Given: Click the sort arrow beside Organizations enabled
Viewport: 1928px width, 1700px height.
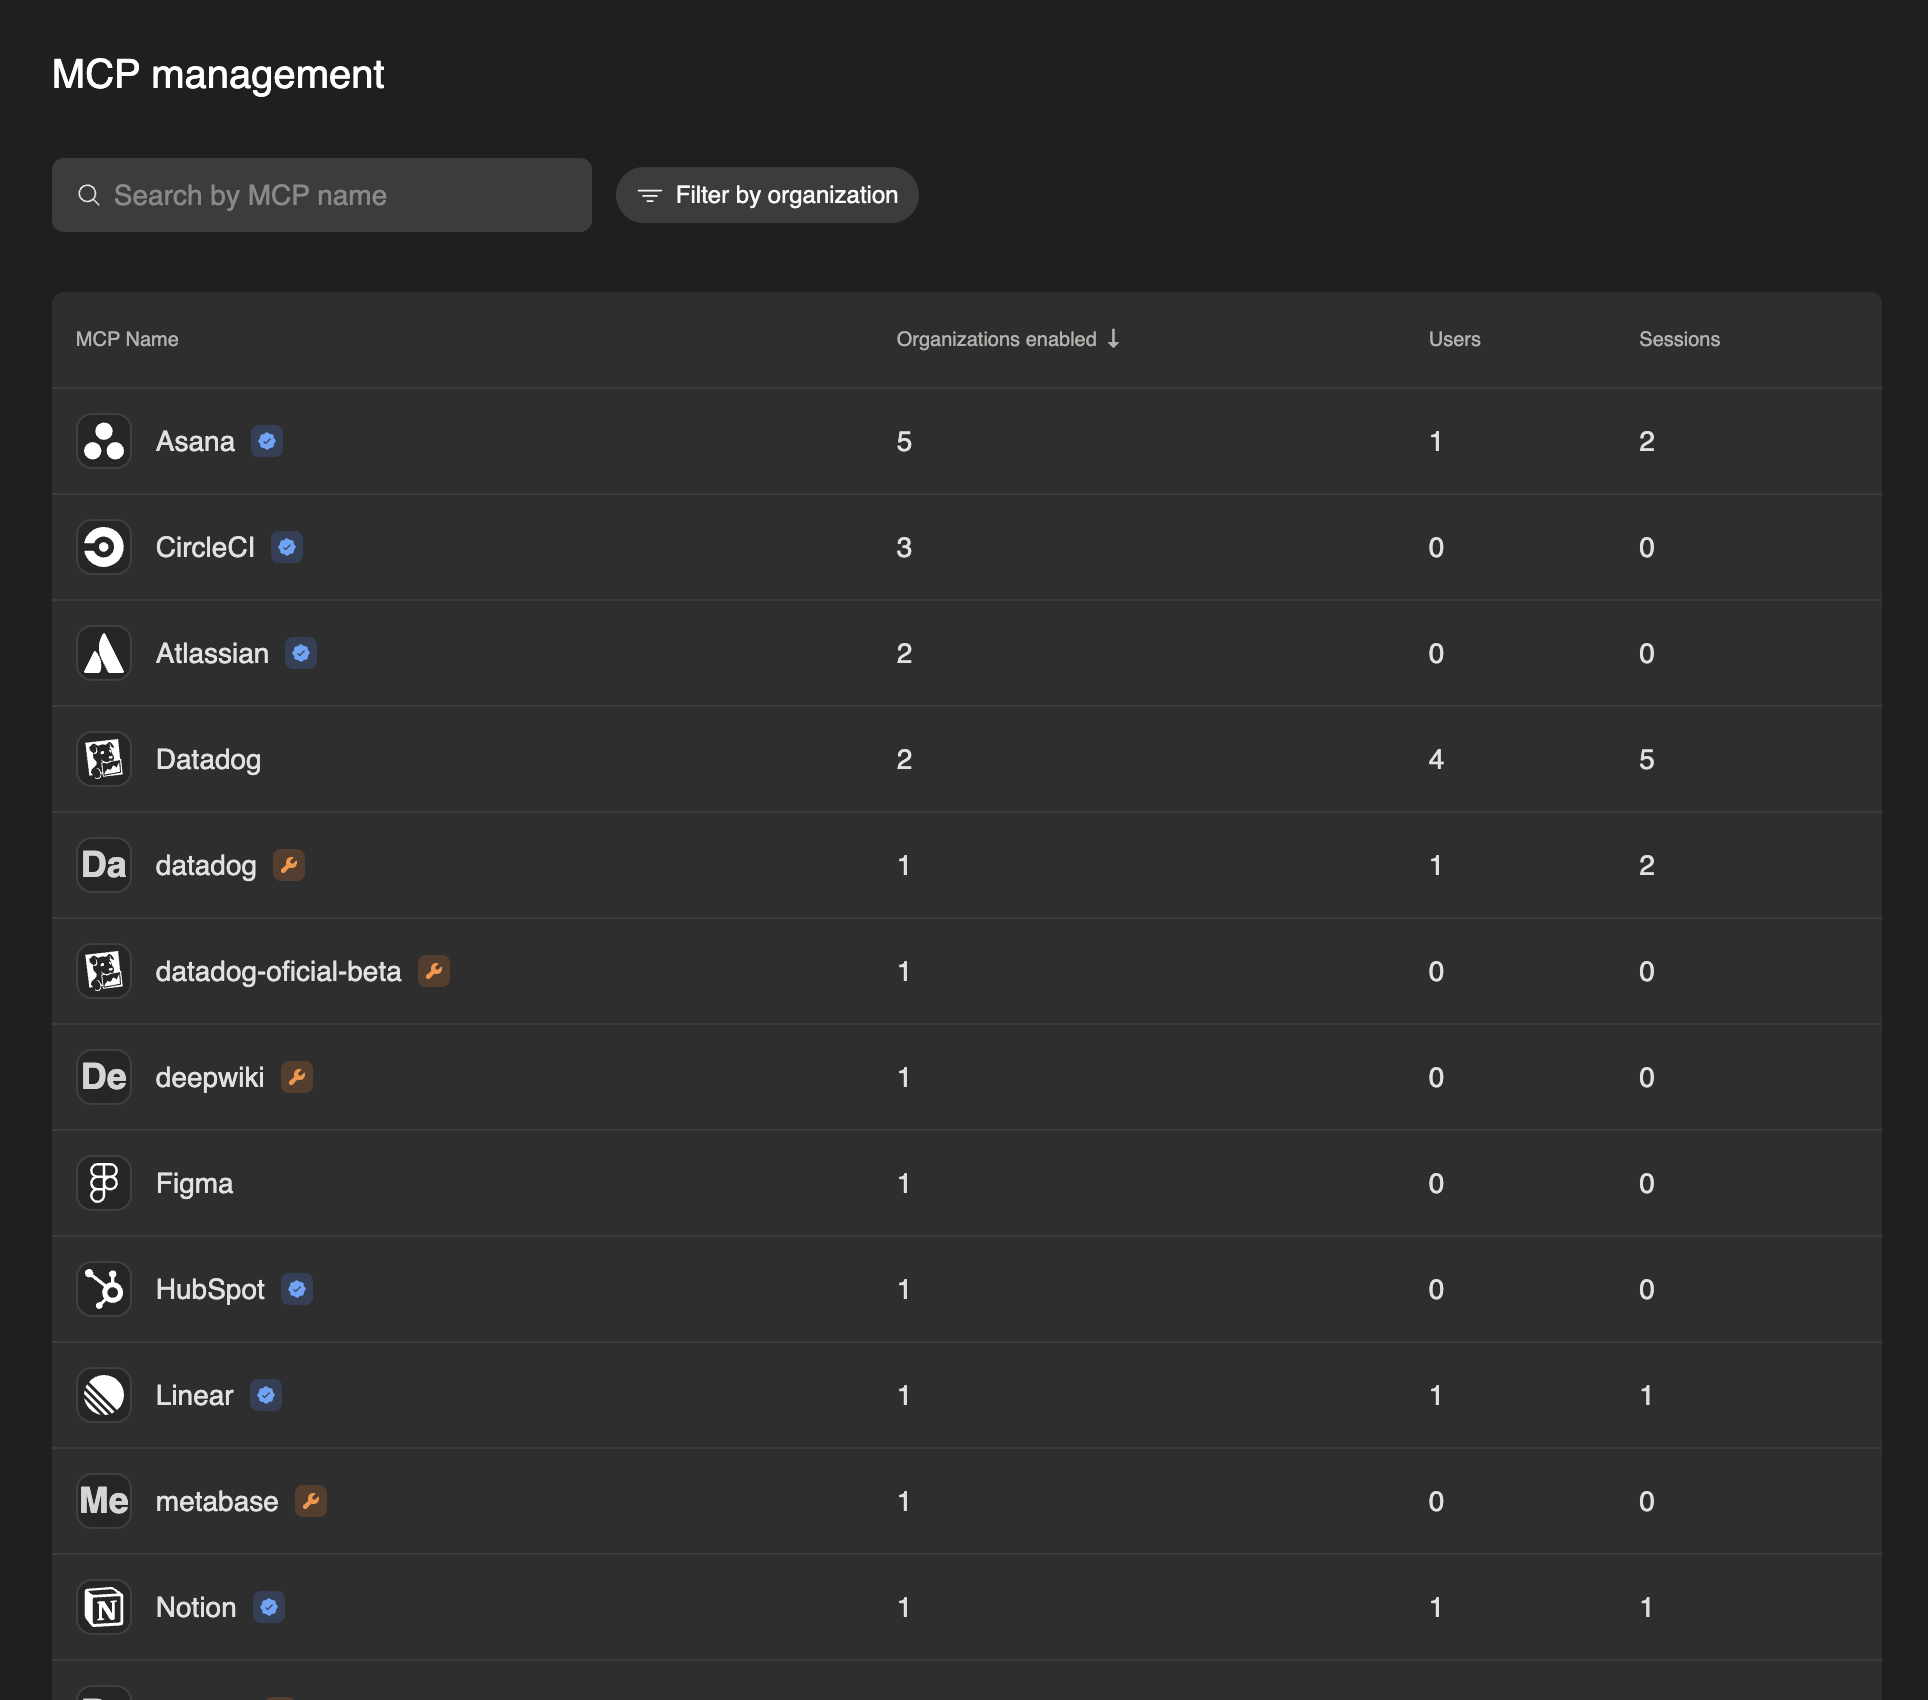Looking at the screenshot, I should coord(1114,339).
